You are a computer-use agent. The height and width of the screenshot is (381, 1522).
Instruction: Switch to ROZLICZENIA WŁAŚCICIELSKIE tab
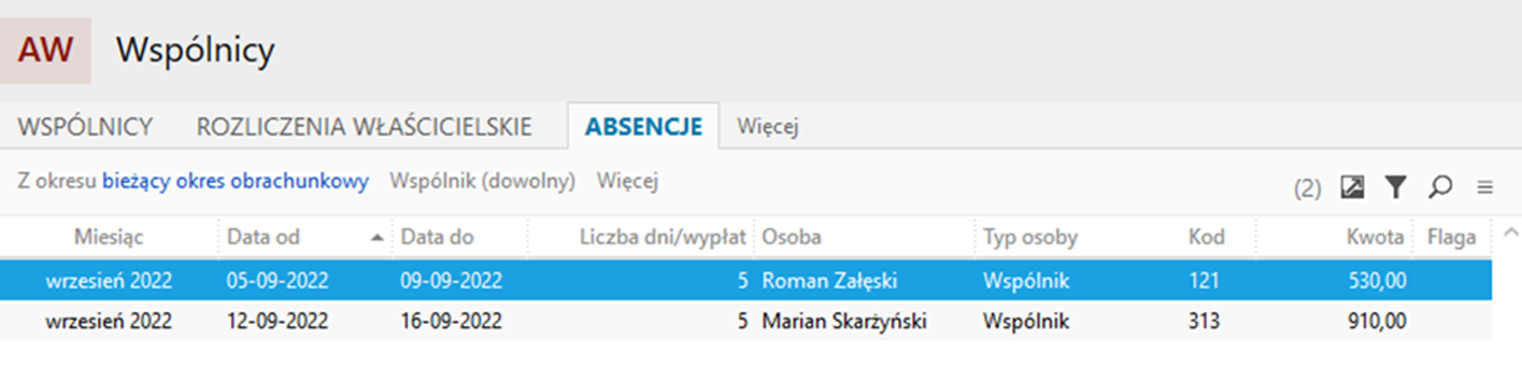[364, 127]
